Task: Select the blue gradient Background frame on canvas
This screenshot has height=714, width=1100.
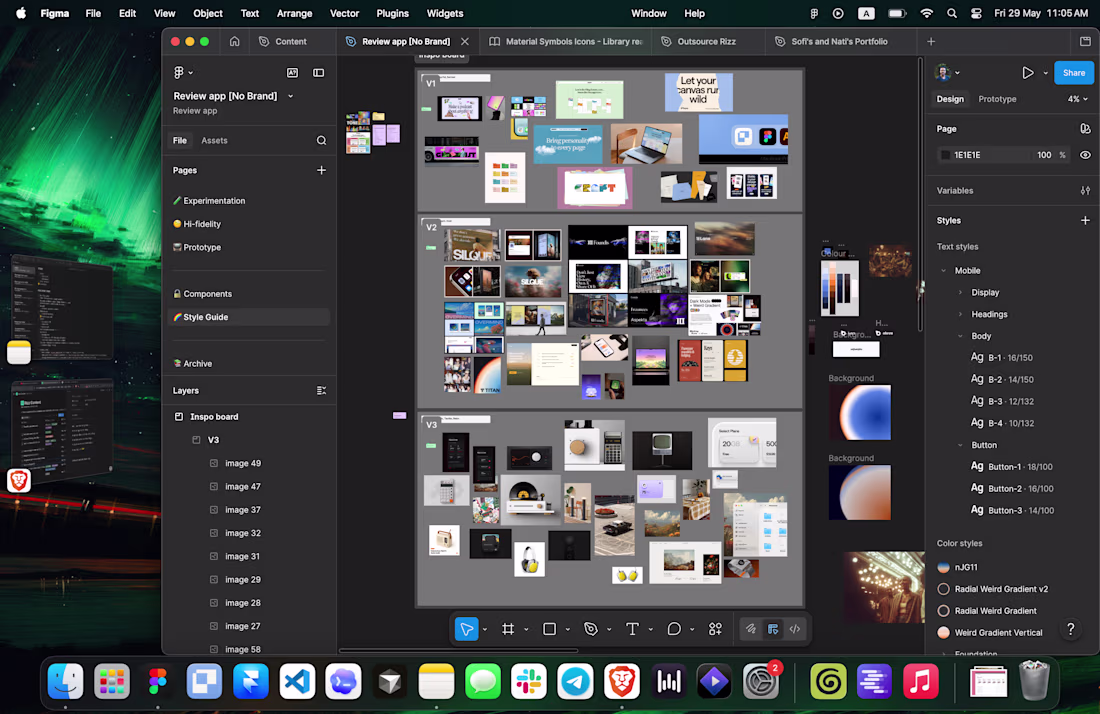Action: pos(859,412)
